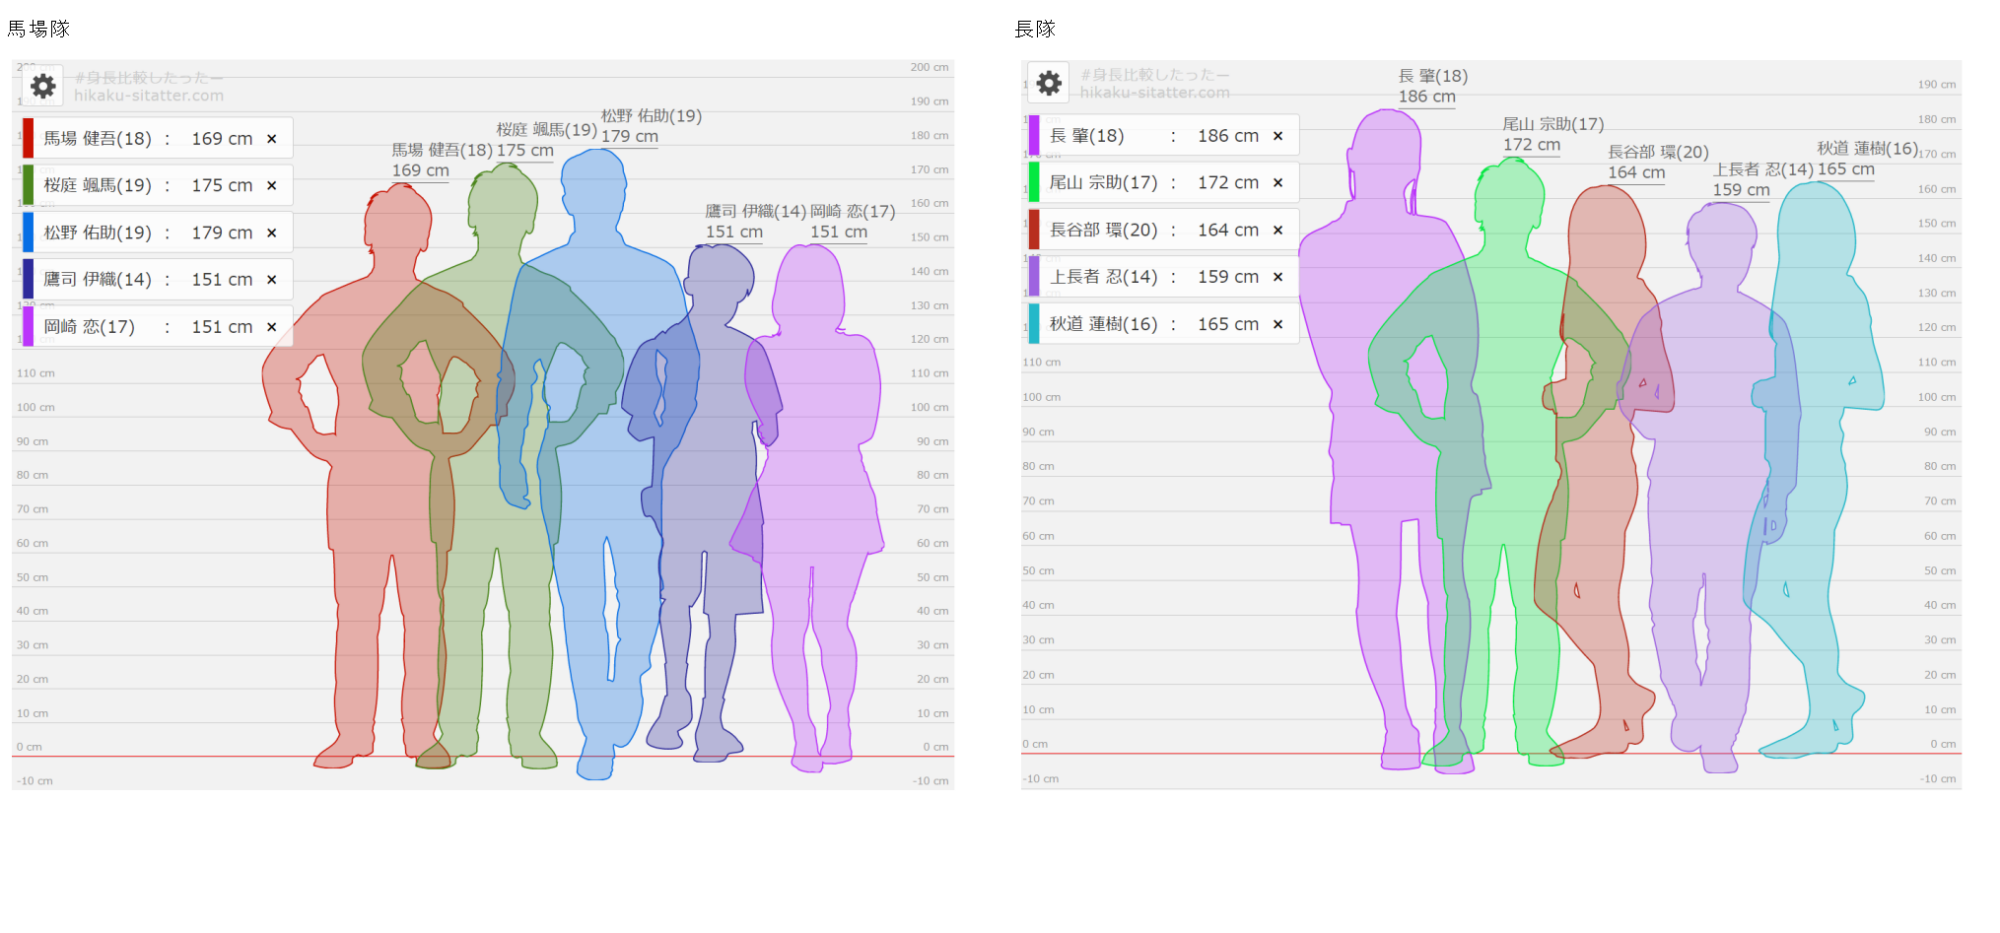Viewport: 2000px width, 933px height.
Task: Open settings gear in 馬場隊 chart
Action: pos(43,86)
